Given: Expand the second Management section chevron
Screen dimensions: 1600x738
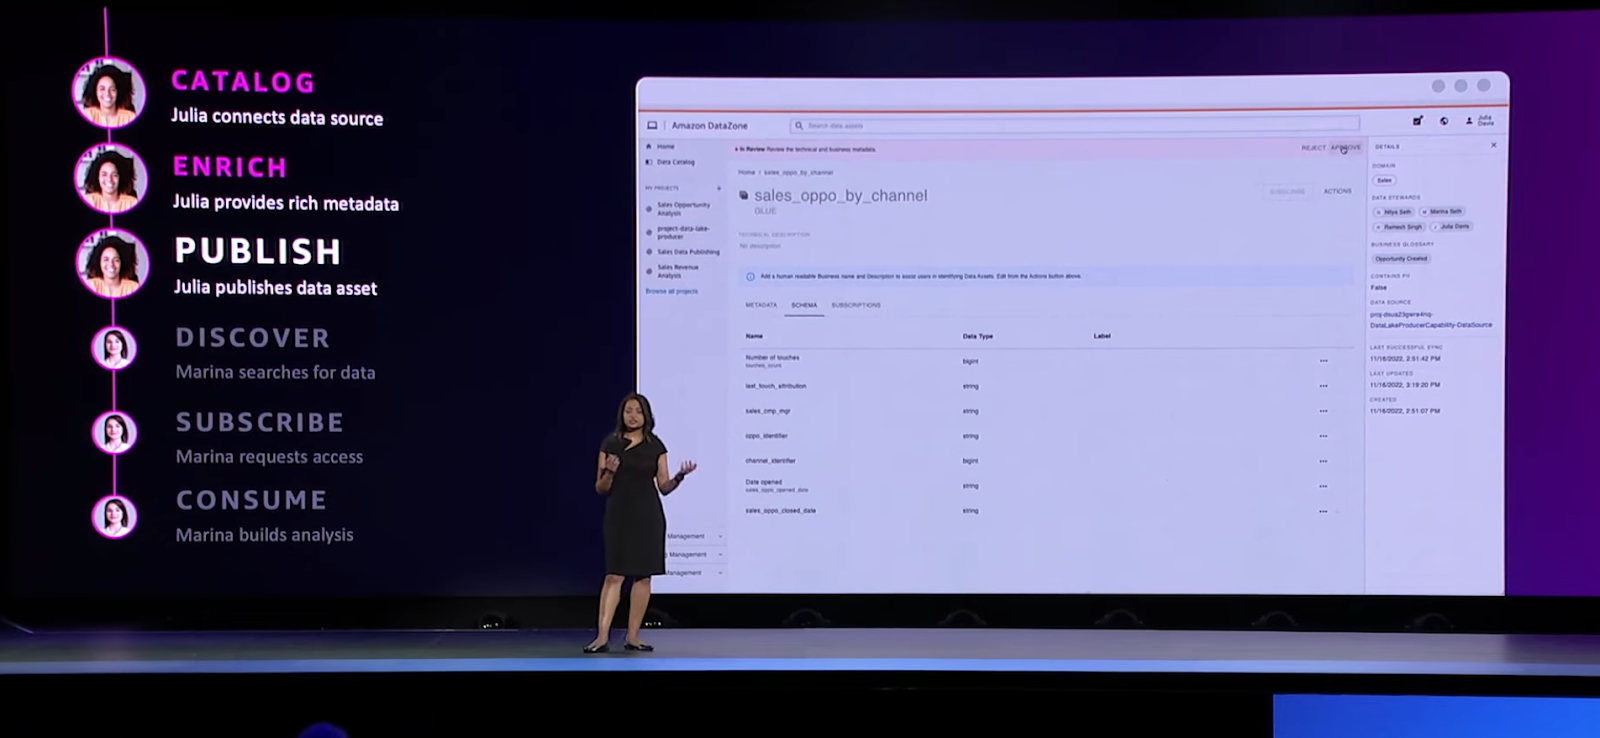Looking at the screenshot, I should 720,554.
